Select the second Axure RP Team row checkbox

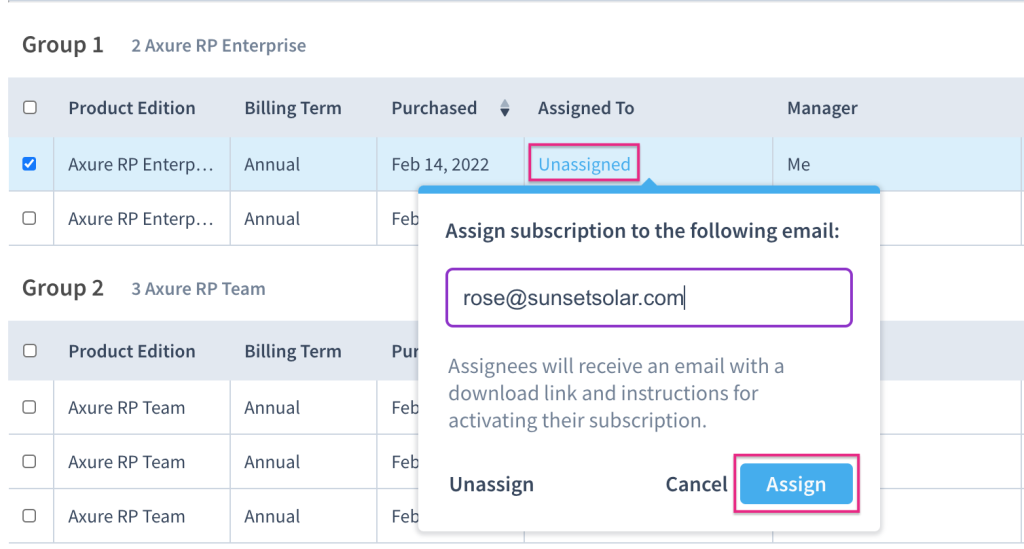pos(30,462)
